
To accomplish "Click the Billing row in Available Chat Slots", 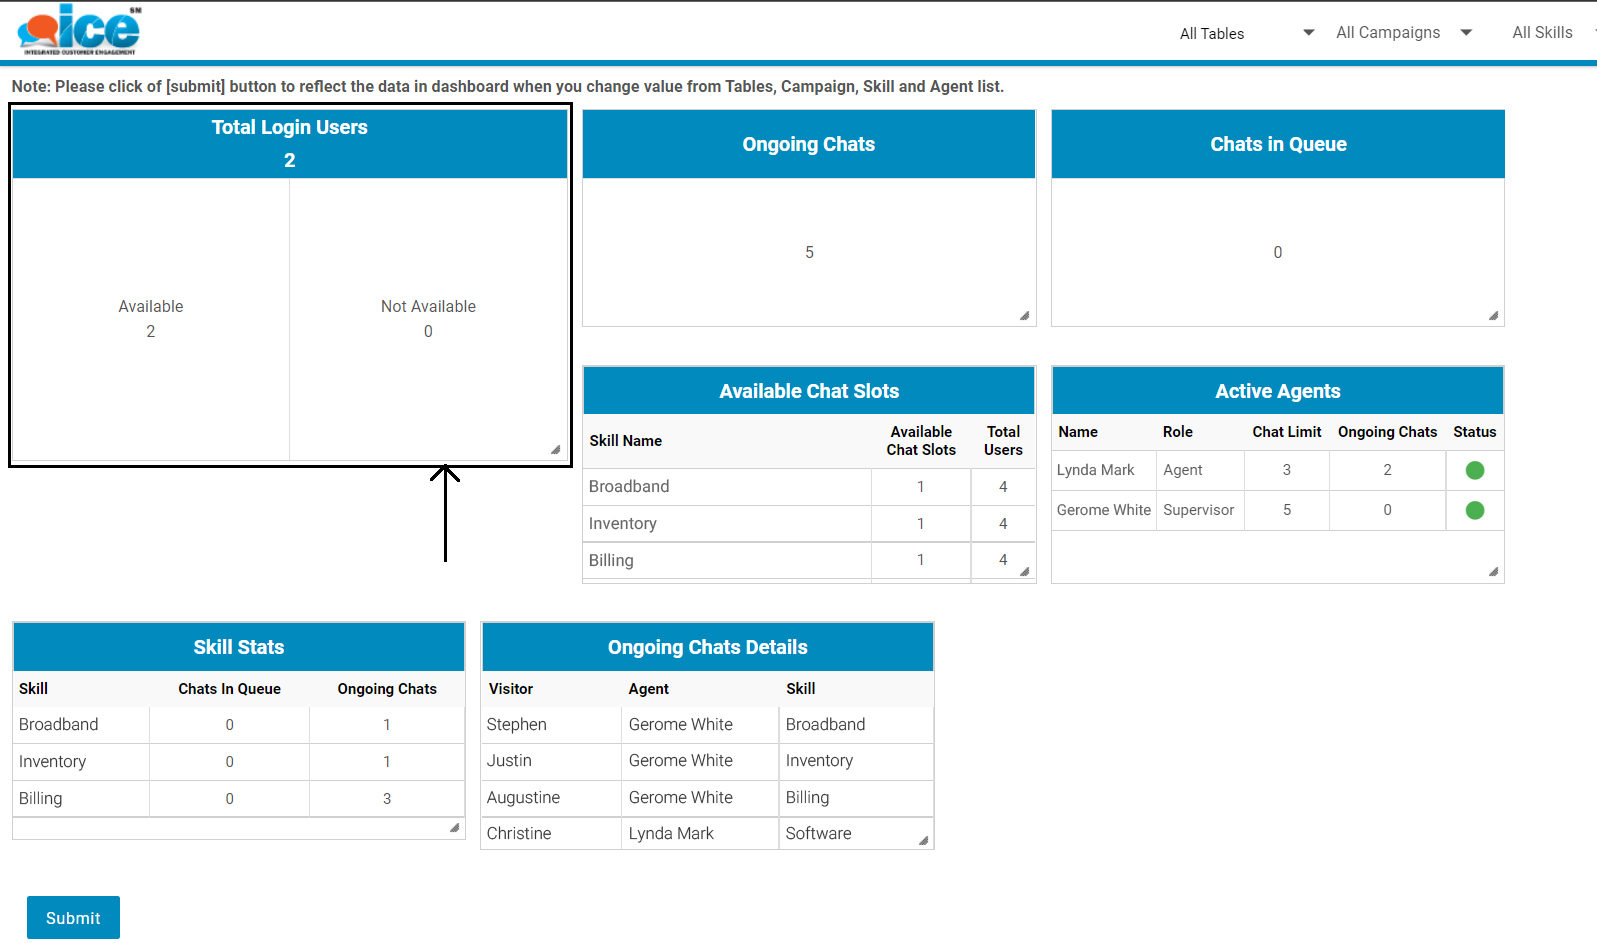I will (x=611, y=560).
